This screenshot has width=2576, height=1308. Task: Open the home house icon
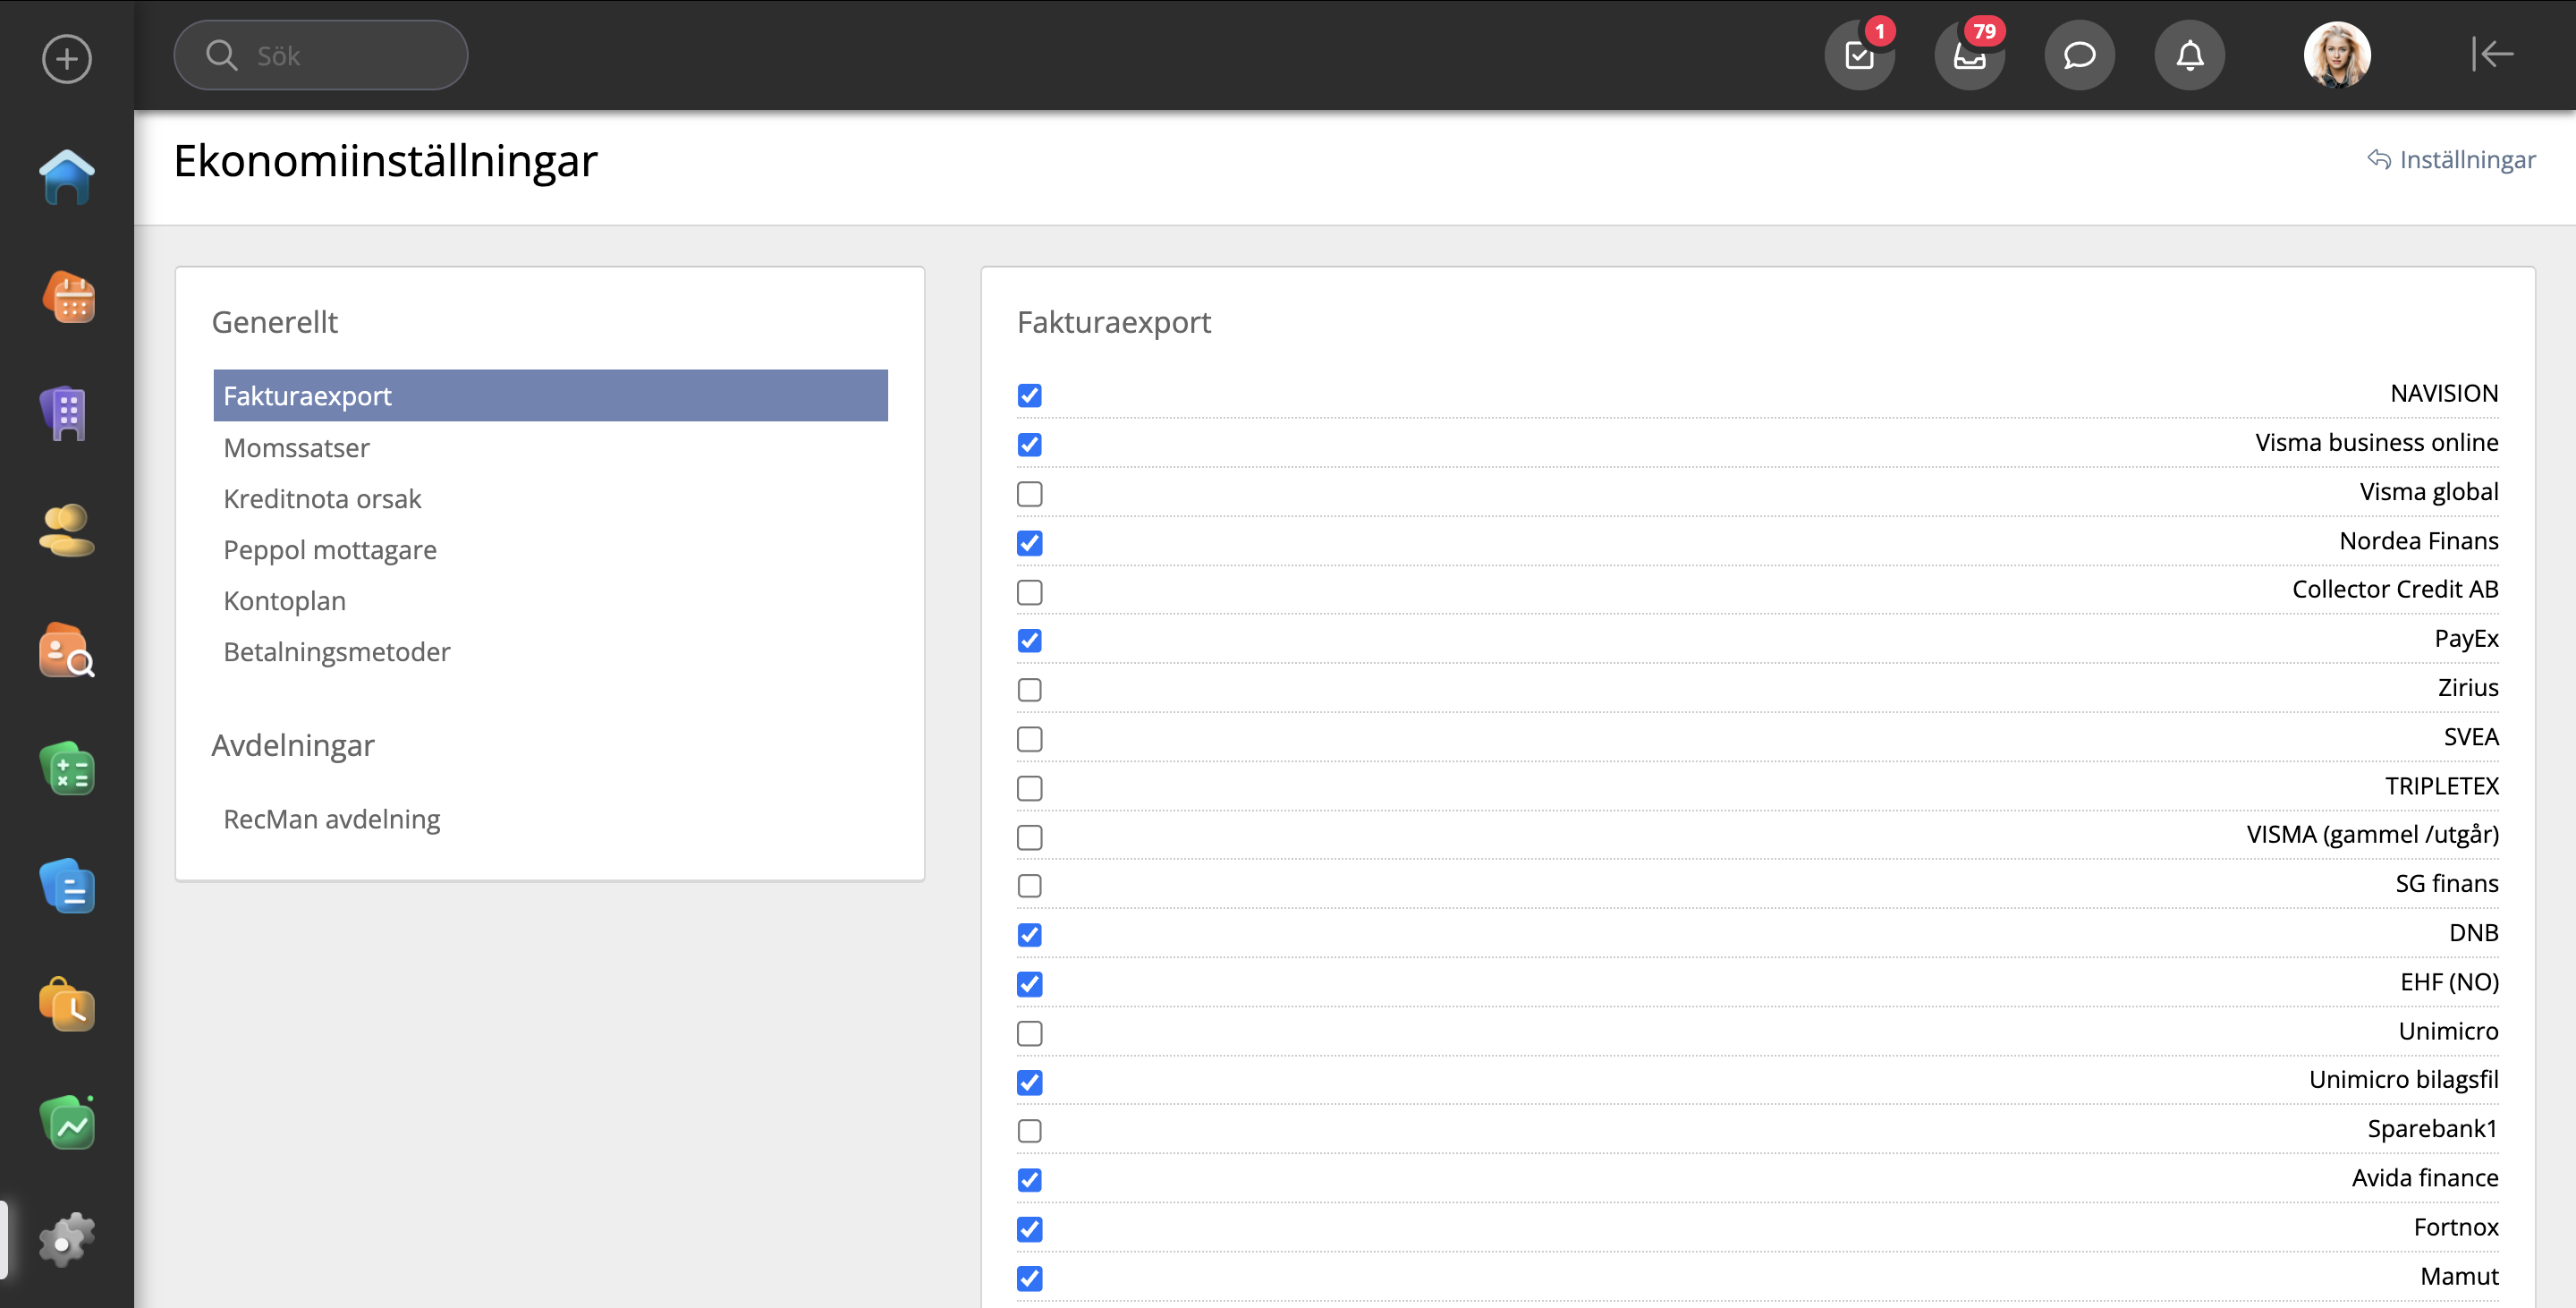tap(67, 177)
